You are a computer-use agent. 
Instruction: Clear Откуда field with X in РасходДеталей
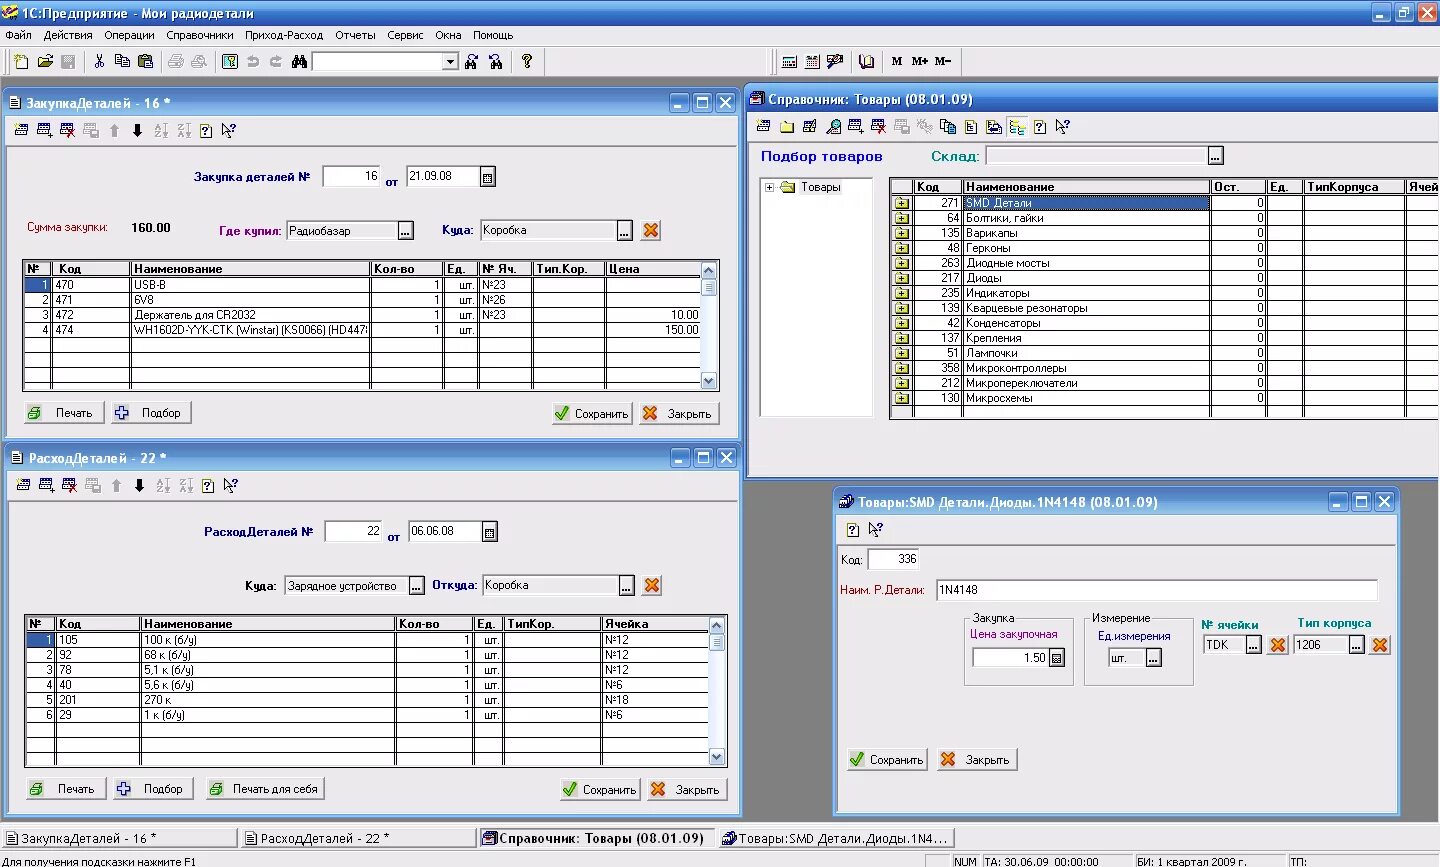point(652,585)
